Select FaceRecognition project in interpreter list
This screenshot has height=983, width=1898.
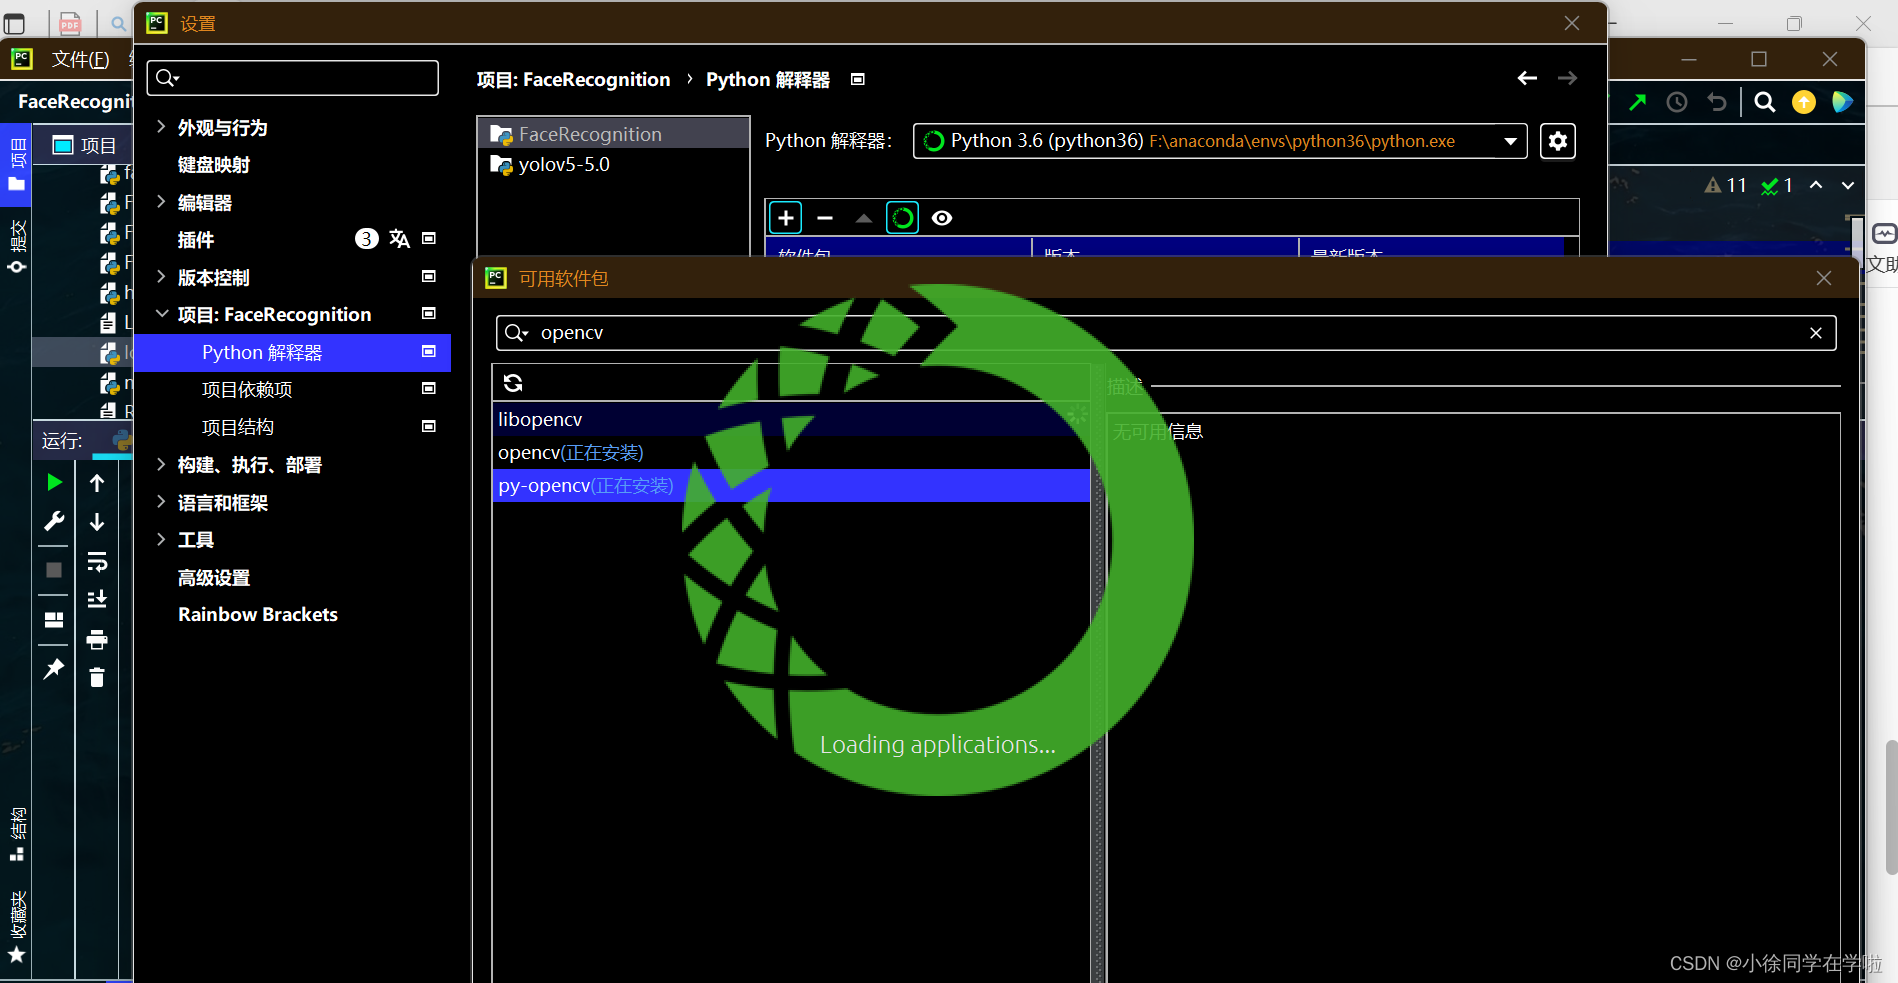613,134
